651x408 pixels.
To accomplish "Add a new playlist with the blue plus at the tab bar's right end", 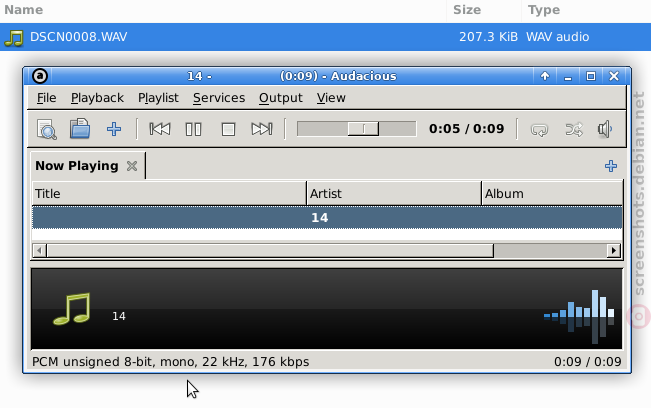I will point(611,166).
